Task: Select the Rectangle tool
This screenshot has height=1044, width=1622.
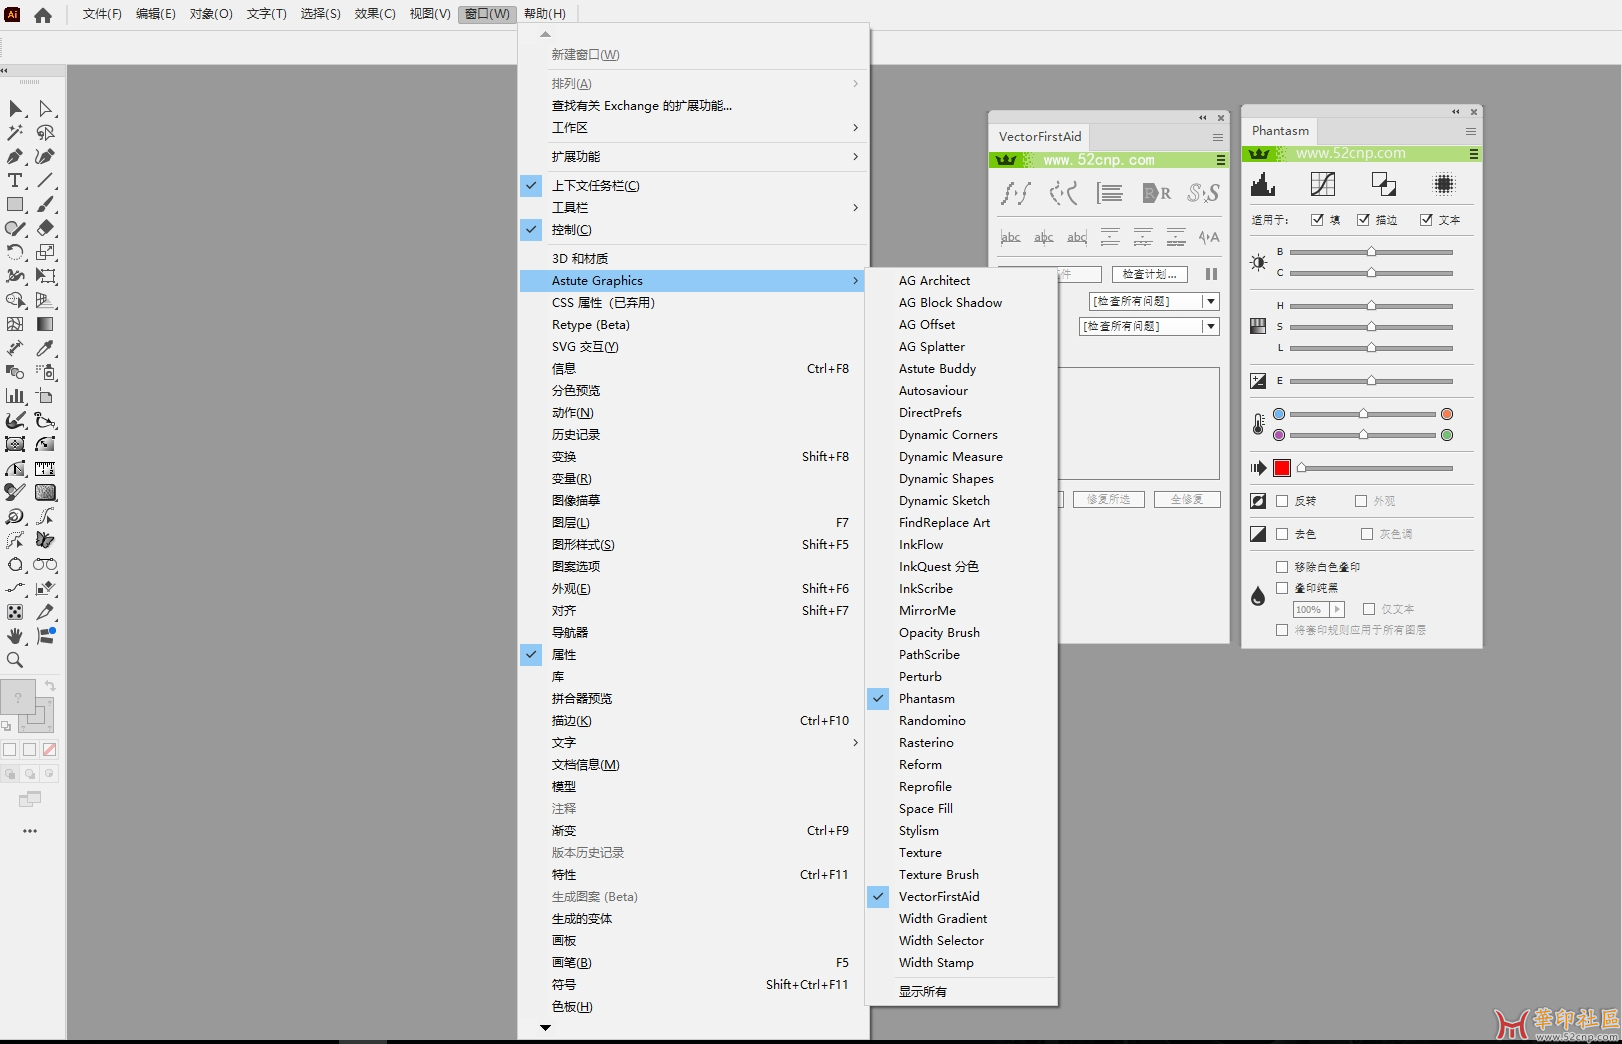Action: pyautogui.click(x=16, y=204)
